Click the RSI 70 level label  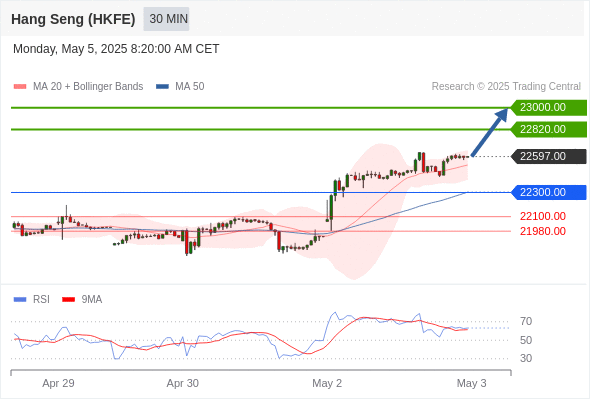click(x=526, y=322)
